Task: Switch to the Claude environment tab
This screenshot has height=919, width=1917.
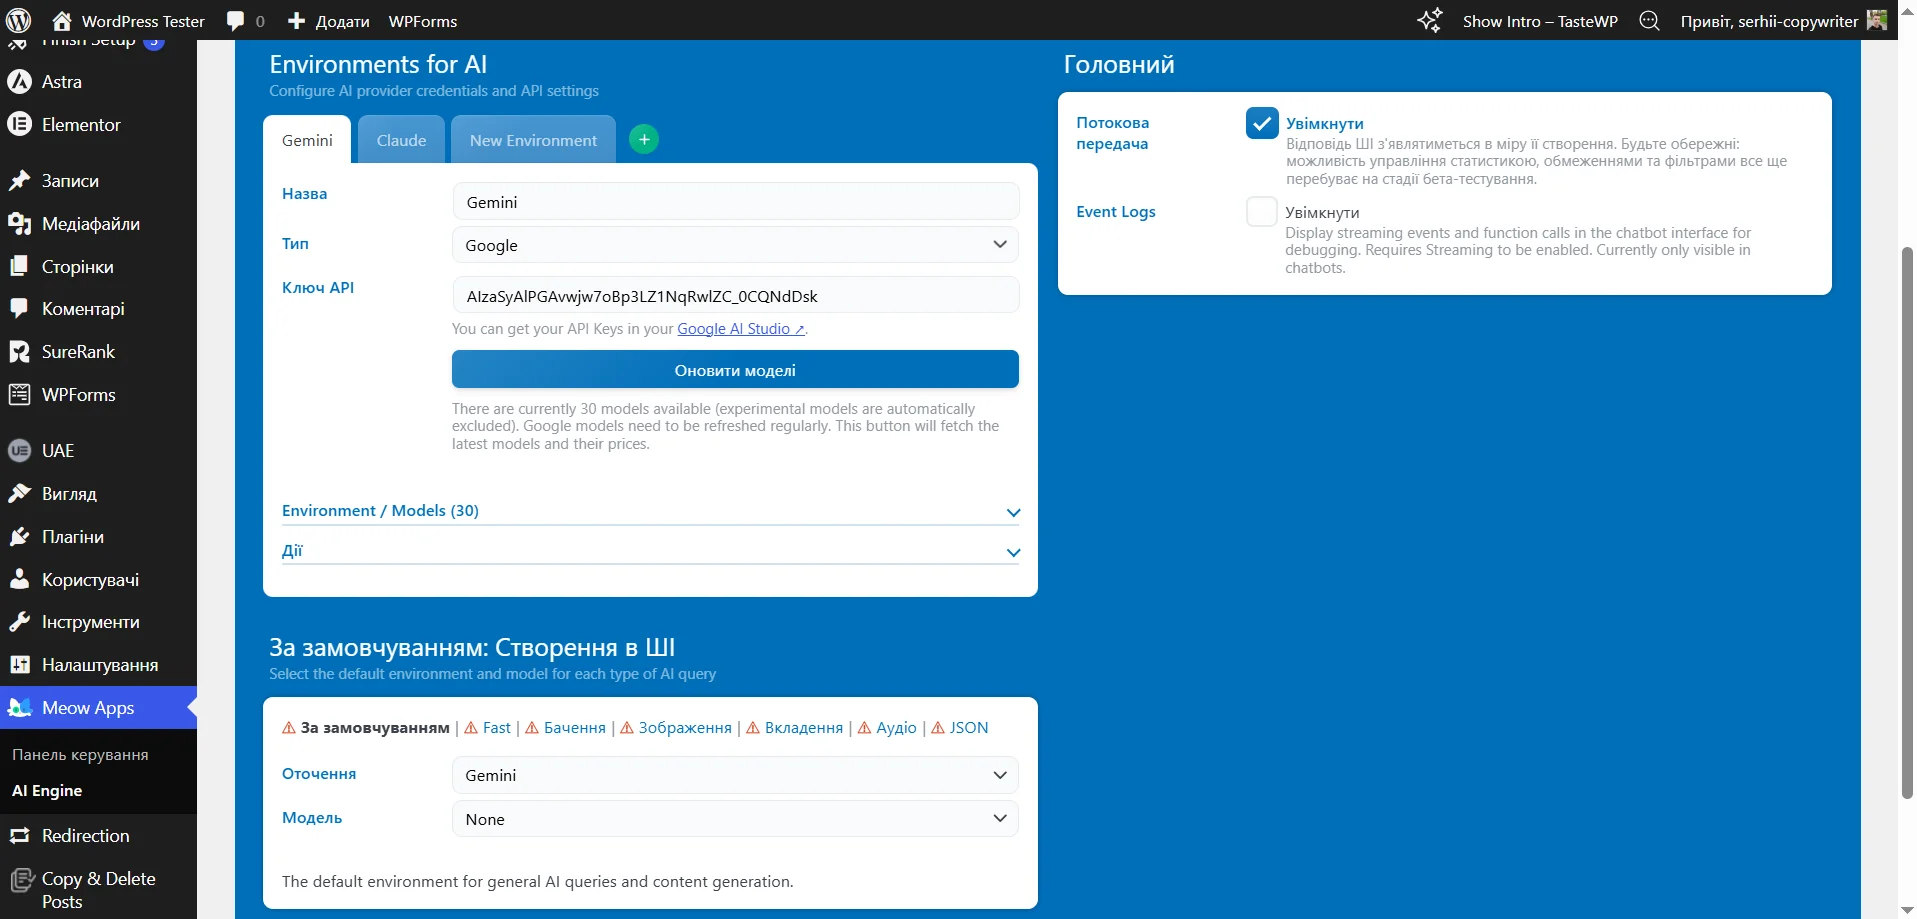Action: click(401, 139)
